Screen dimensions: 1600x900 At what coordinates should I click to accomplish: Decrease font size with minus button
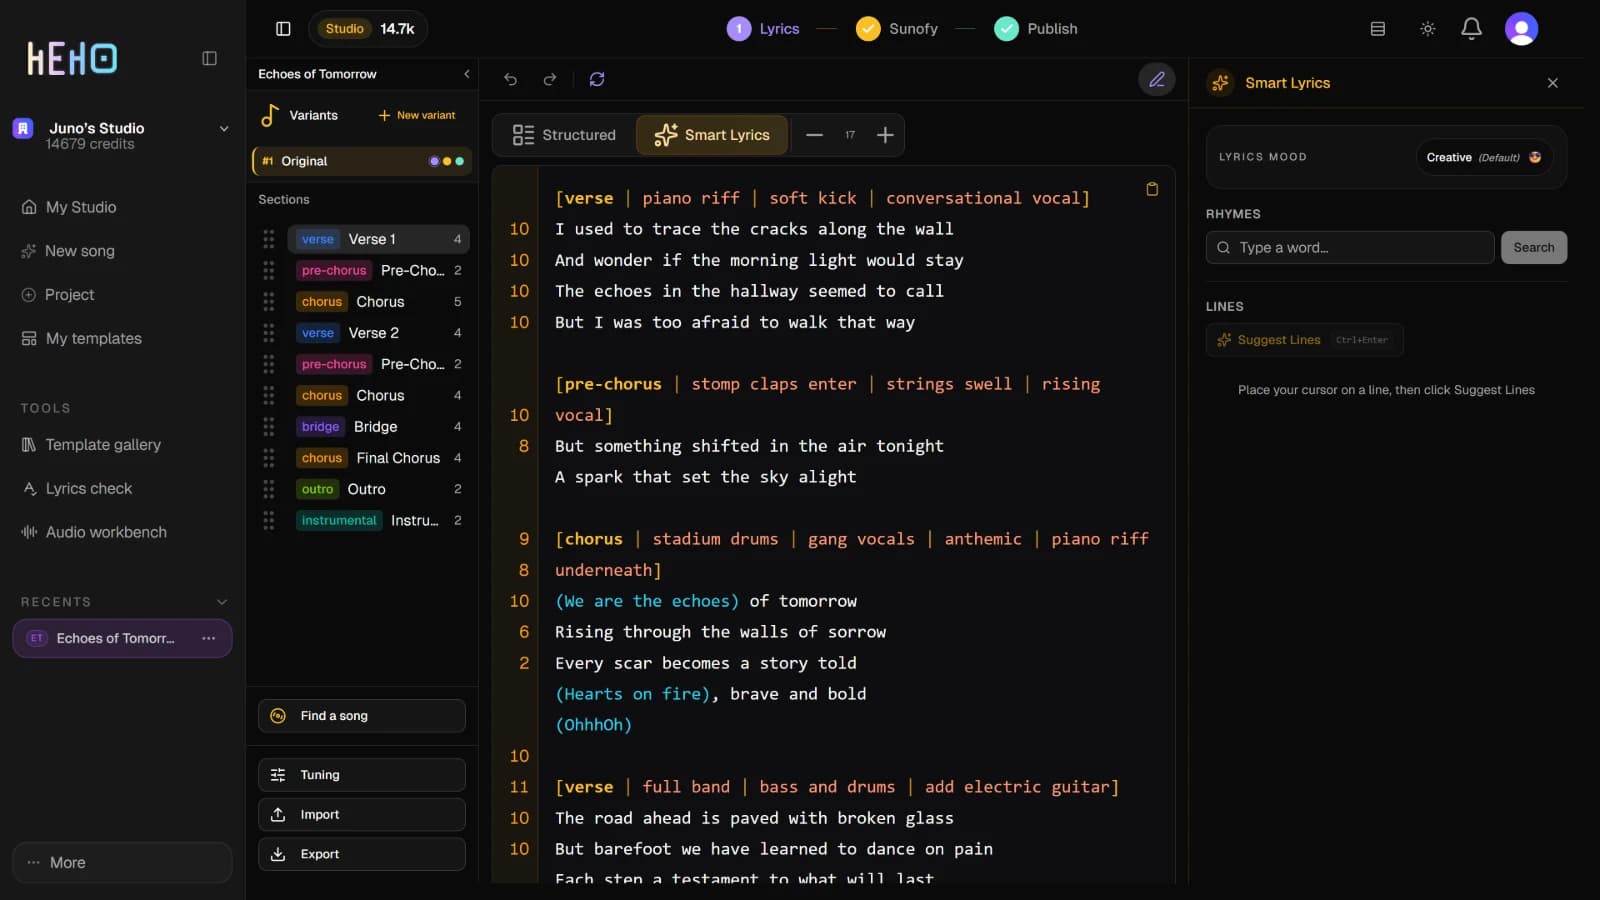(814, 135)
